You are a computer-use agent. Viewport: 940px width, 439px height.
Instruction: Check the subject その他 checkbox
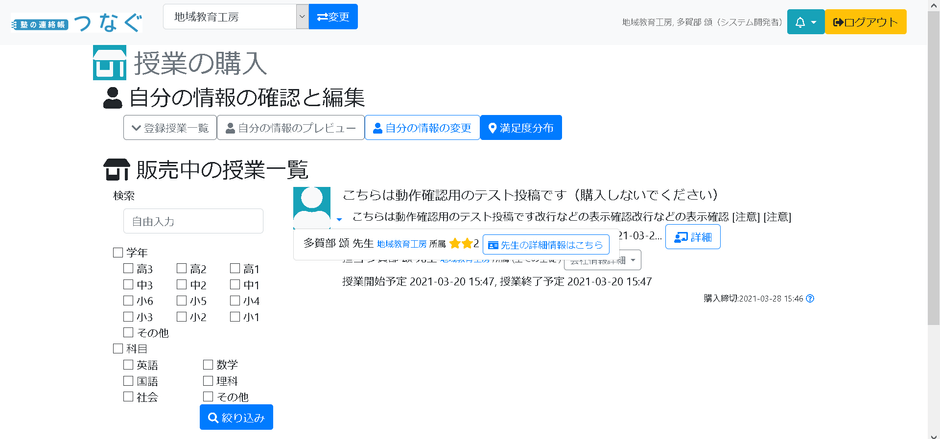tap(208, 397)
